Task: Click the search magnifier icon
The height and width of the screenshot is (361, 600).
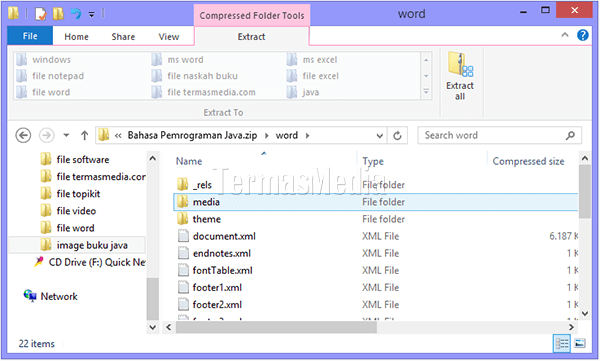Action: pos(570,135)
